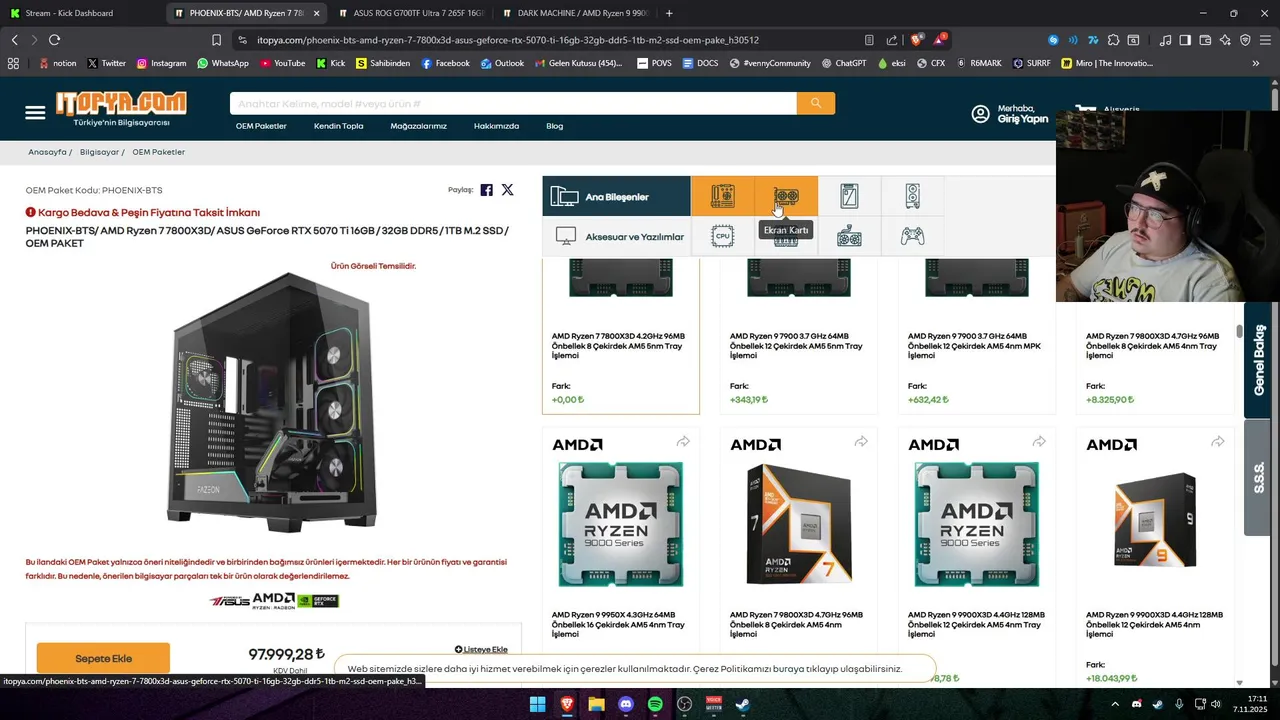Select the PC case component icon
This screenshot has height=720, width=1280.
[912, 196]
